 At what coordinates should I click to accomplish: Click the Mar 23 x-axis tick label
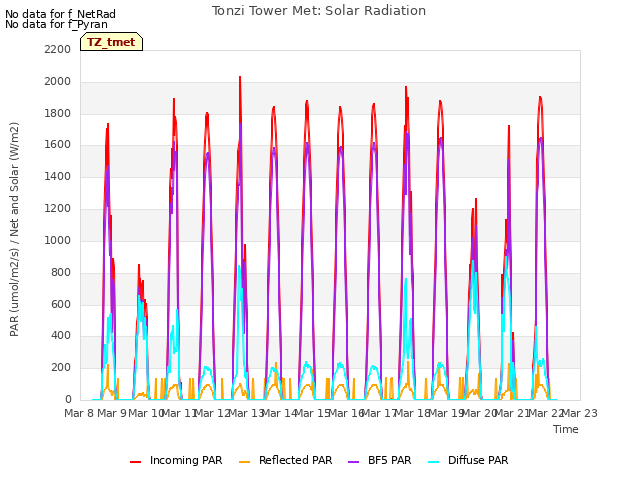tap(579, 413)
